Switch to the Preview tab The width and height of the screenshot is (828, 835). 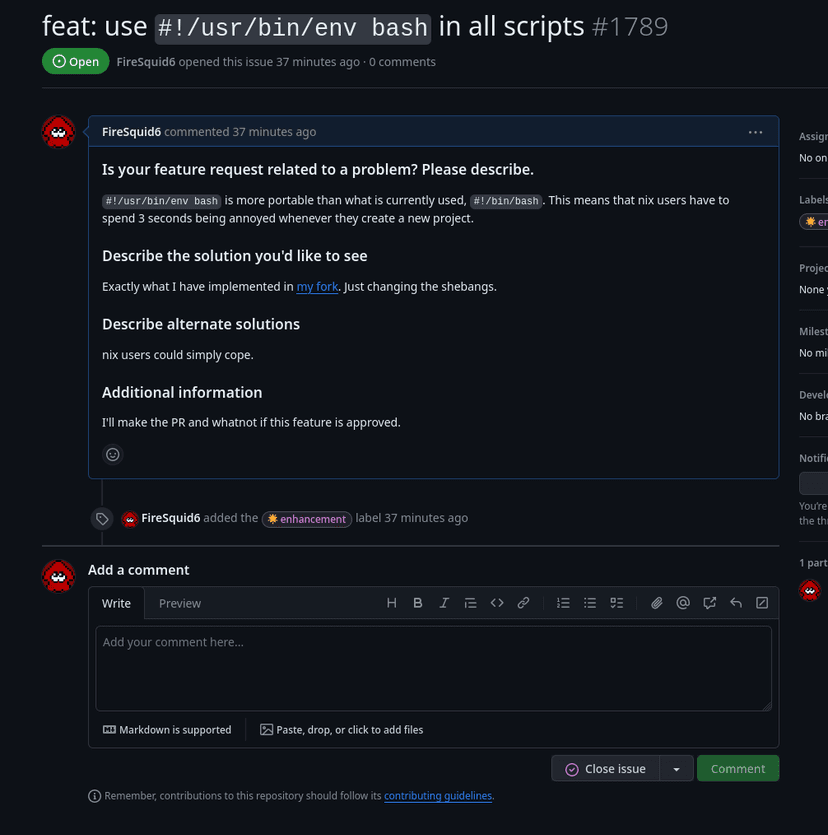point(179,603)
